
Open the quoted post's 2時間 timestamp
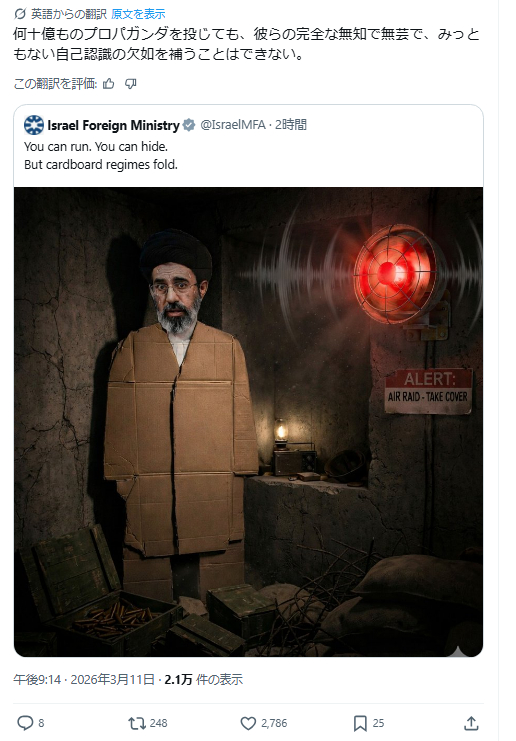point(291,125)
